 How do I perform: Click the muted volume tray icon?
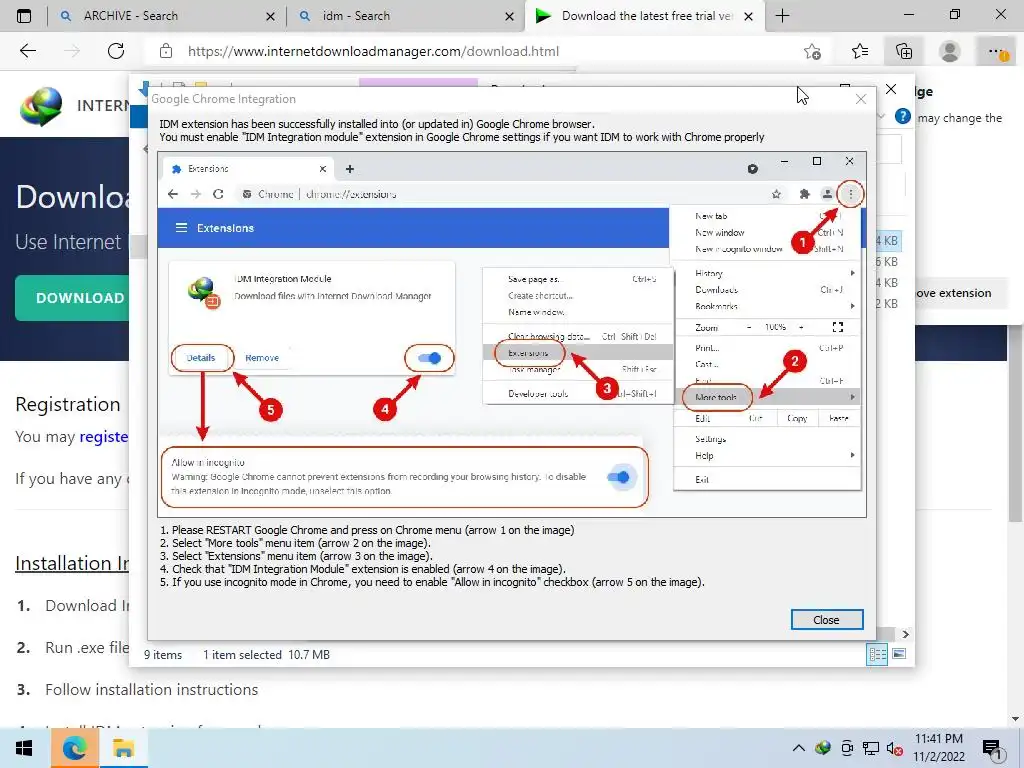click(x=894, y=748)
